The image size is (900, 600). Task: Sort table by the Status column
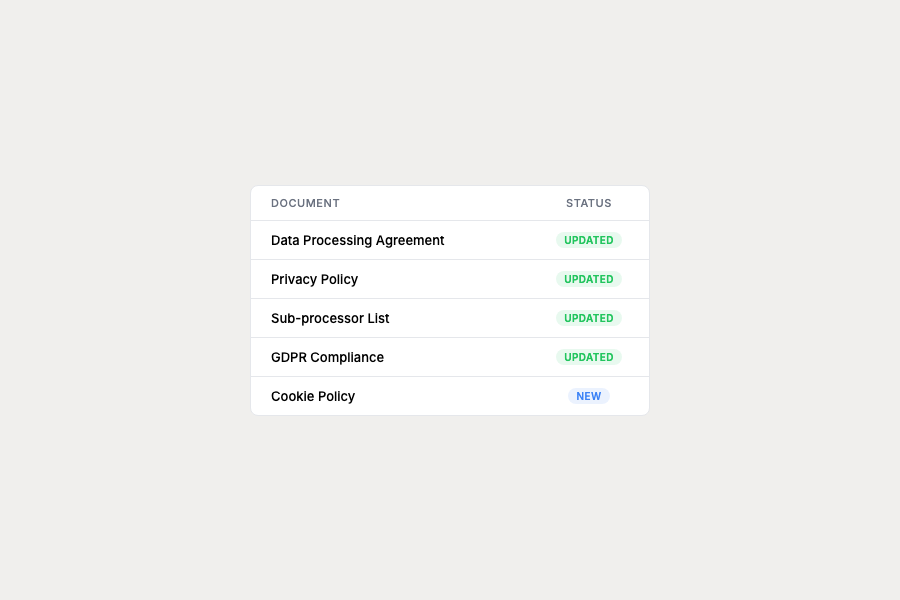[x=588, y=203]
